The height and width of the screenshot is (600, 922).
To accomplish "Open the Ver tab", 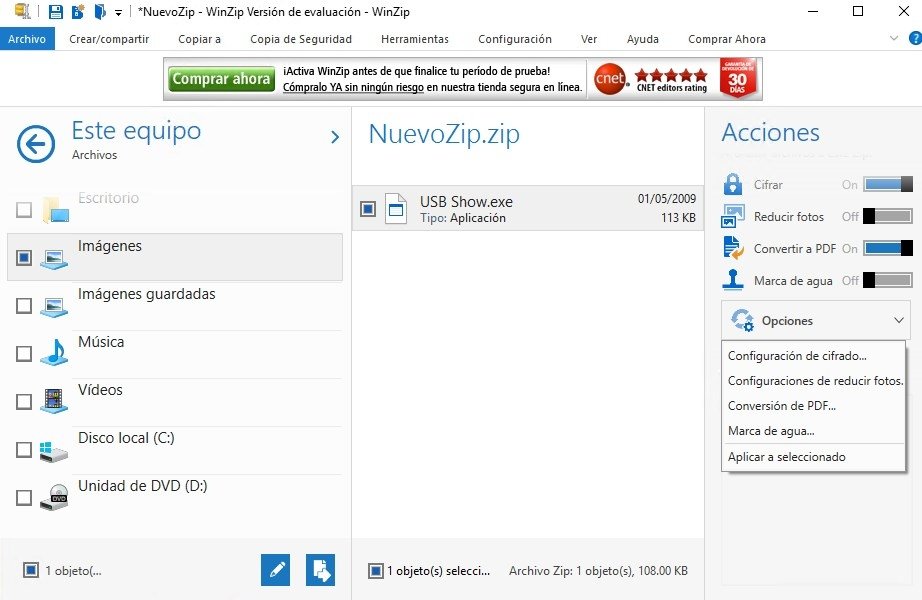I will [x=589, y=39].
